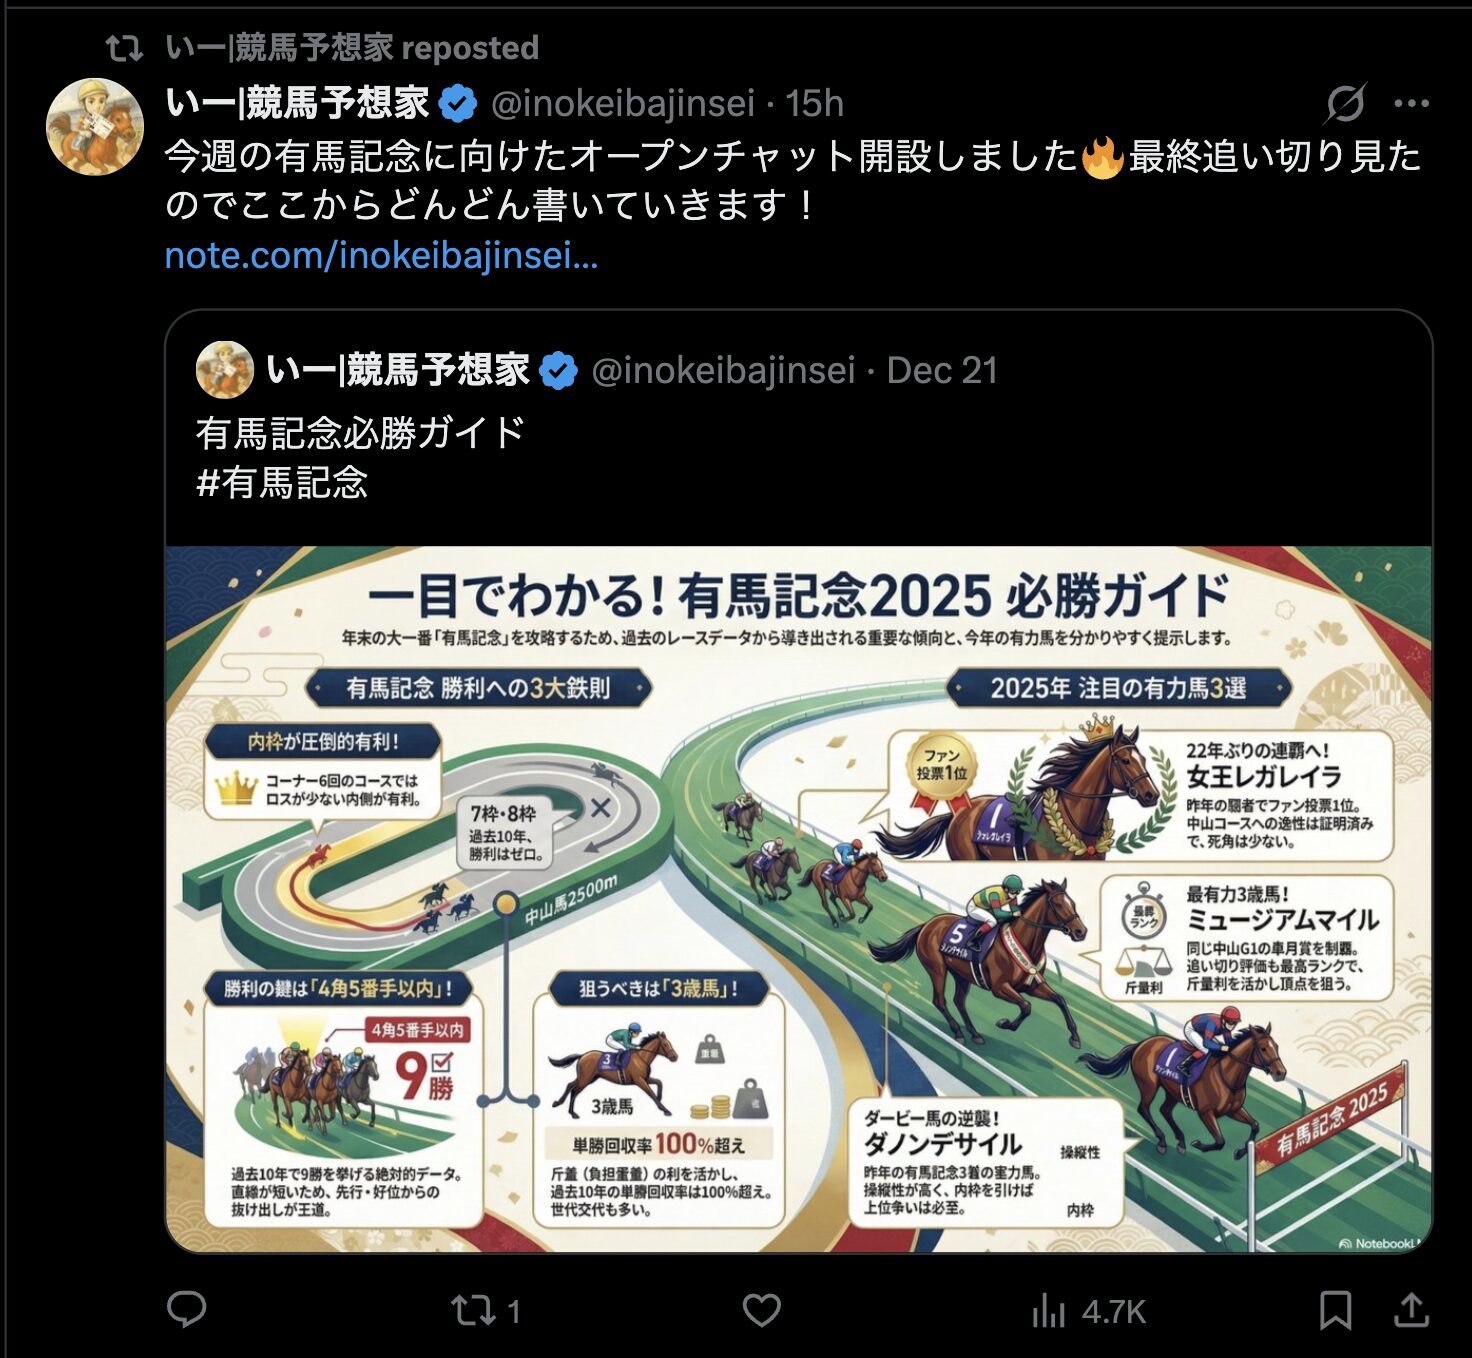Viewport: 1472px width, 1358px height.
Task: Open the #有馬記念 hashtag
Action: 282,482
